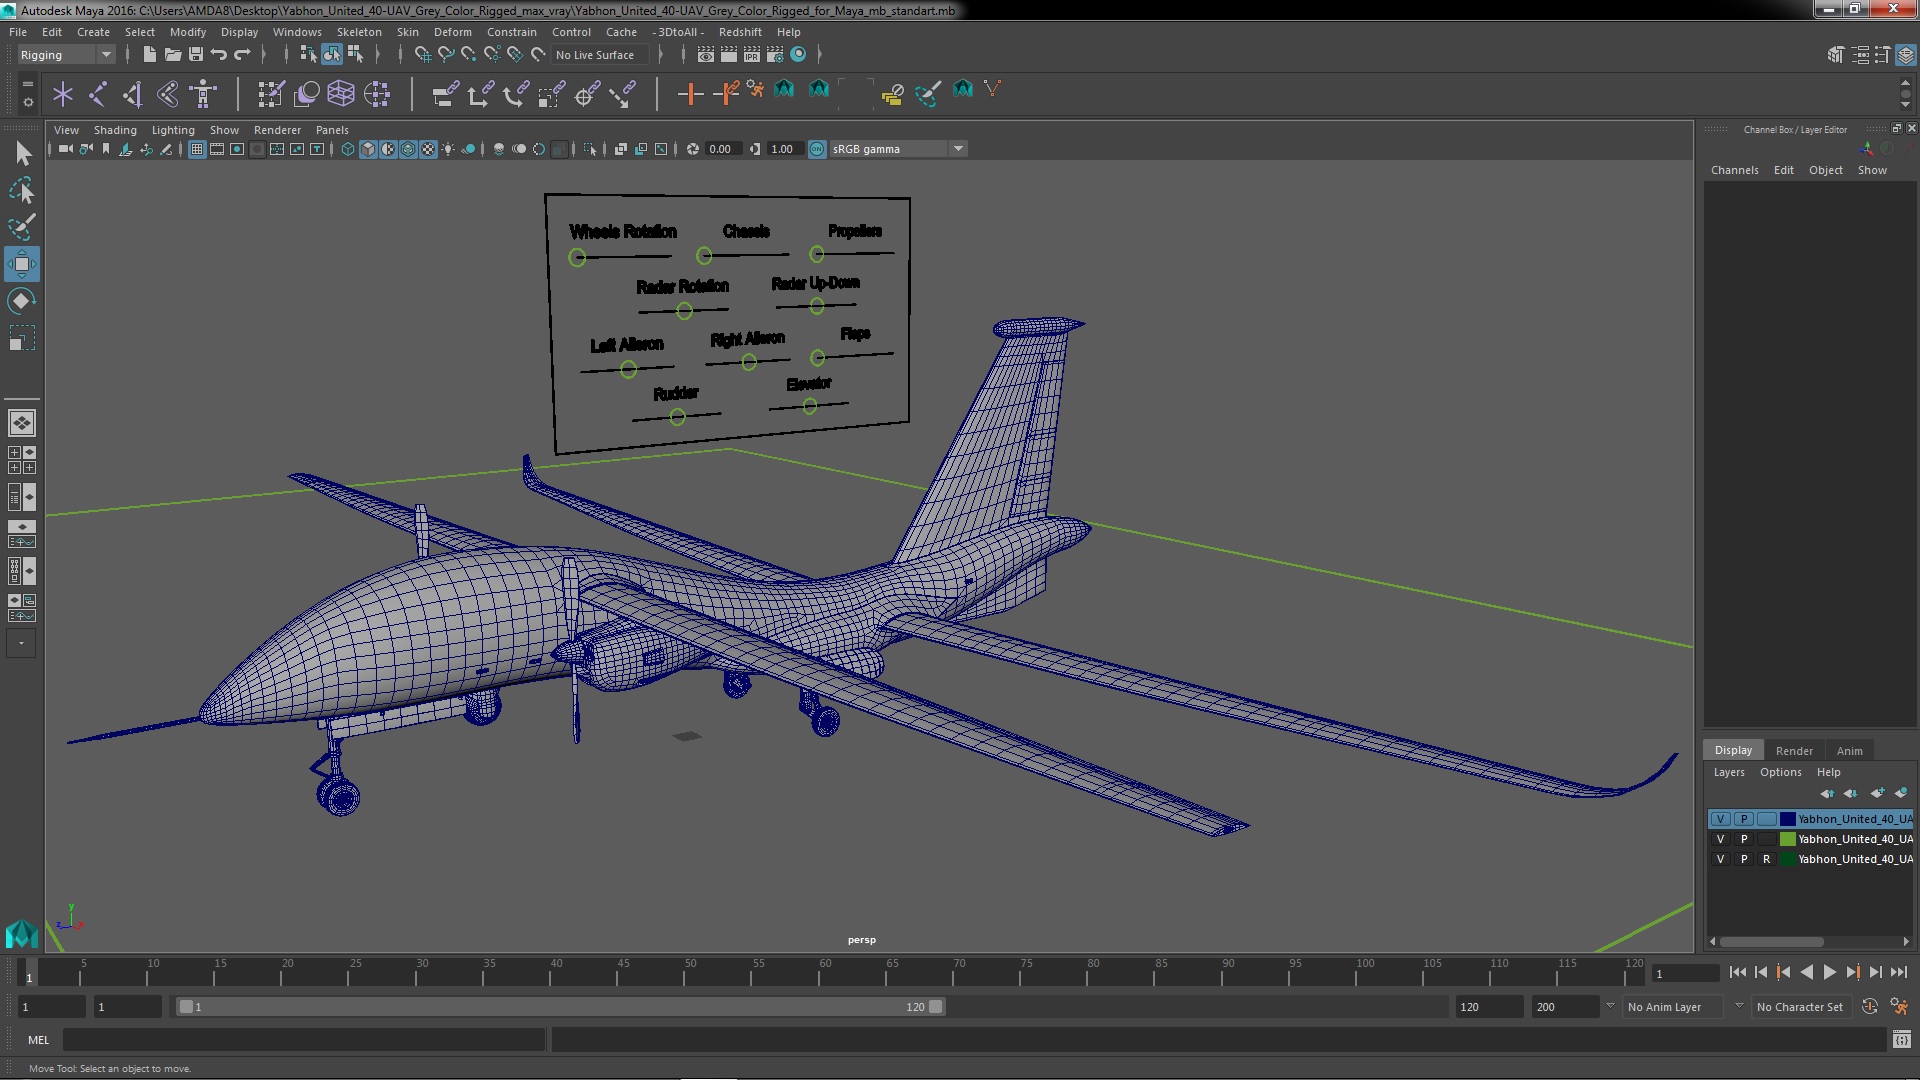Create a new scene file
Image resolution: width=1920 pixels, height=1080 pixels.
(x=150, y=54)
